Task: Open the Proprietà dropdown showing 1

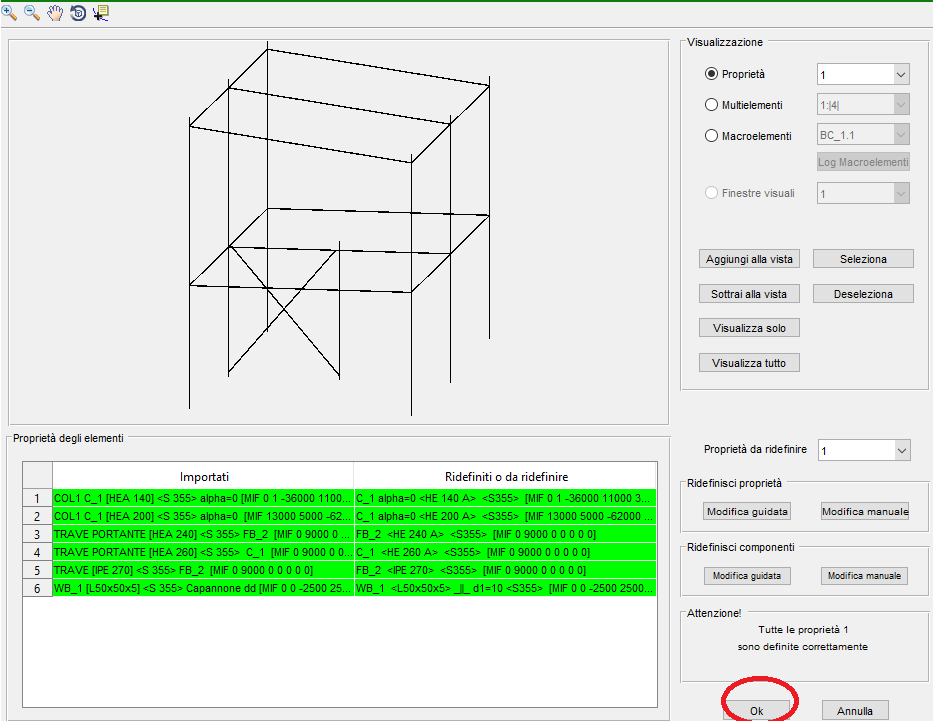Action: (x=863, y=75)
